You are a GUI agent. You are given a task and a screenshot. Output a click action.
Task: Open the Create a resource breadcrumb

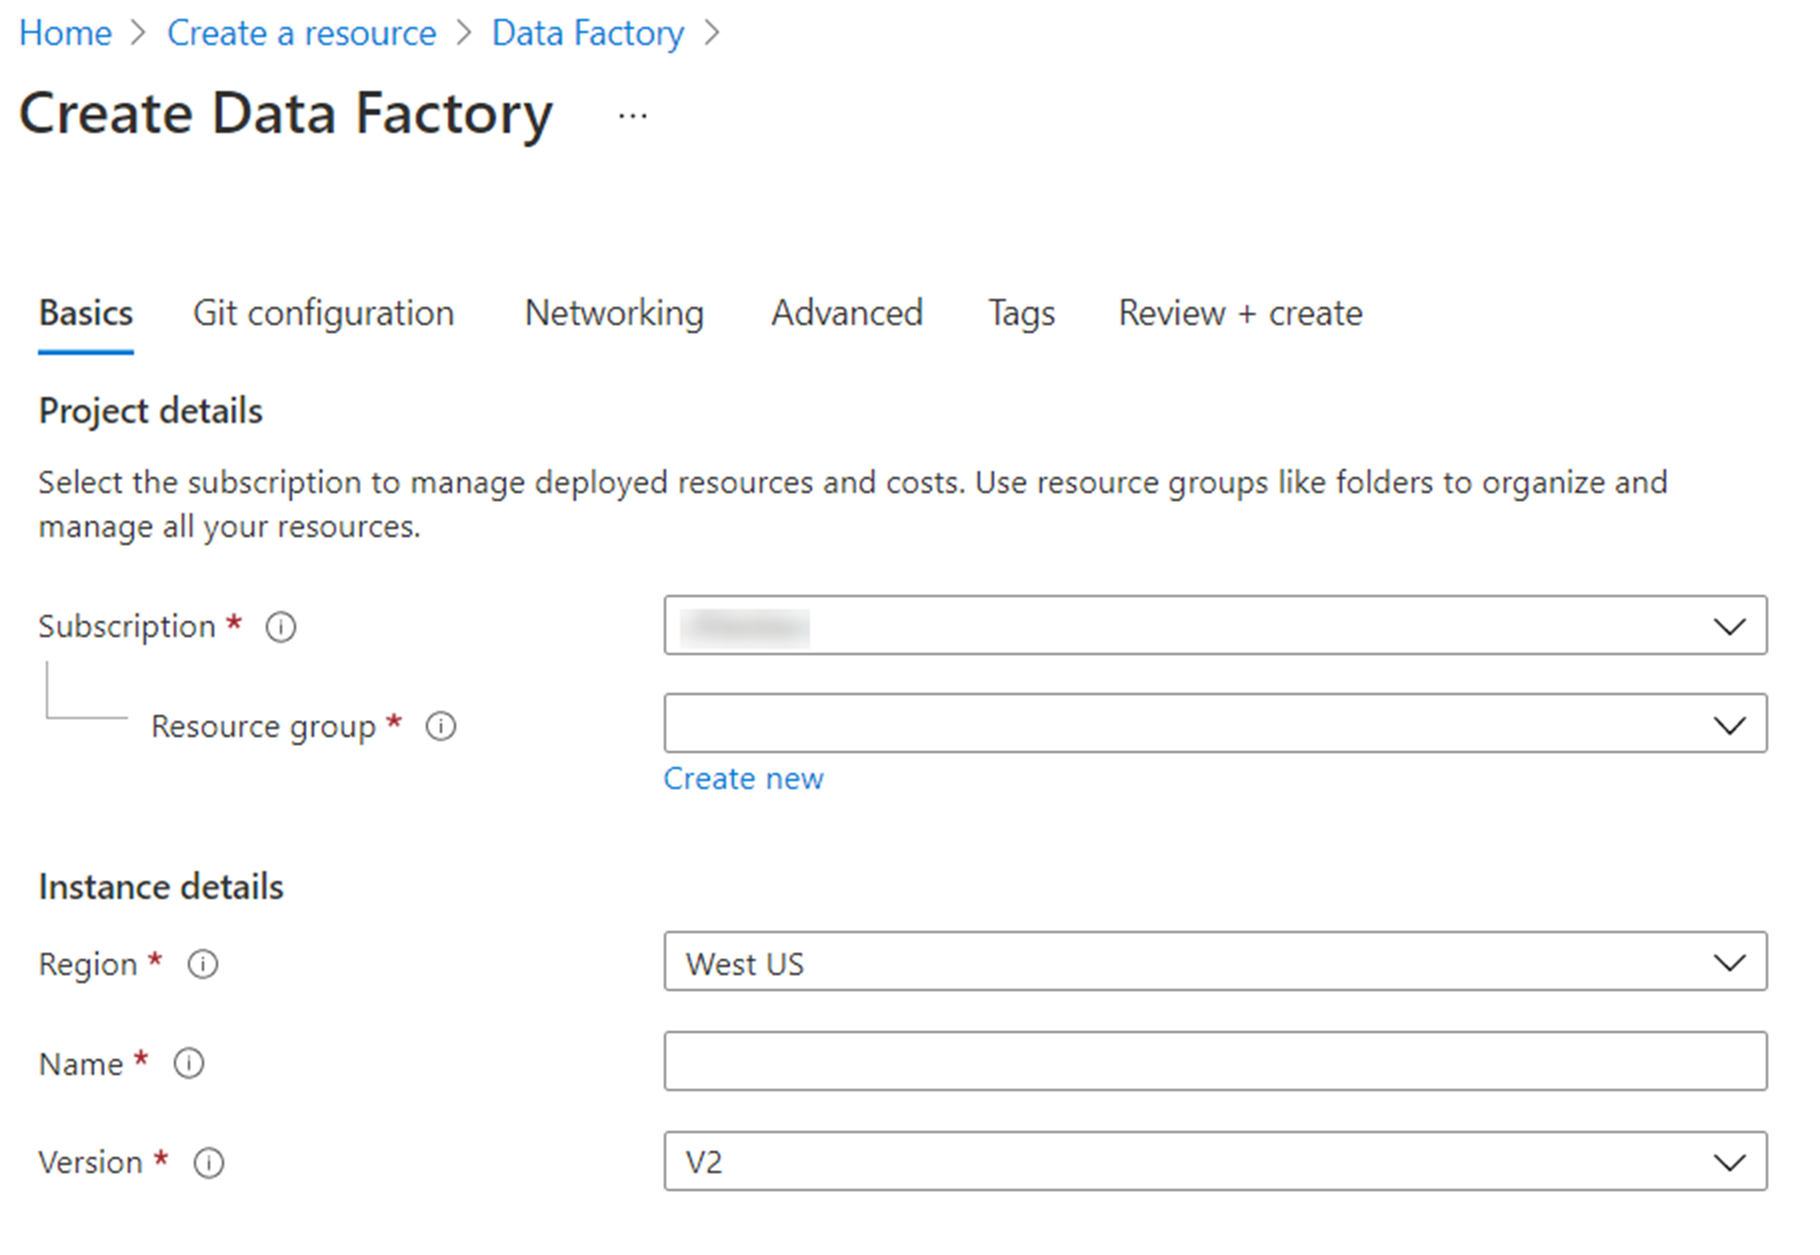click(302, 33)
